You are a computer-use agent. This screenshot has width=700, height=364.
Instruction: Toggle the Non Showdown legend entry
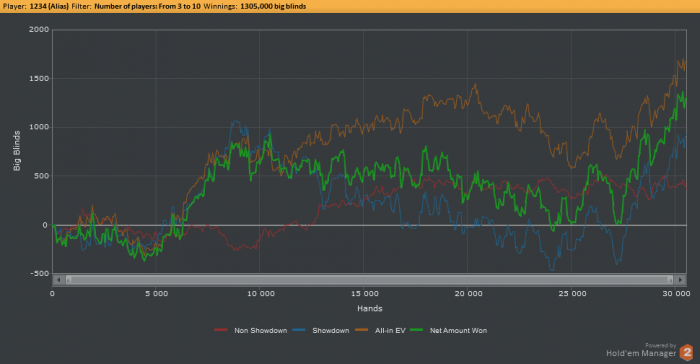click(x=250, y=331)
